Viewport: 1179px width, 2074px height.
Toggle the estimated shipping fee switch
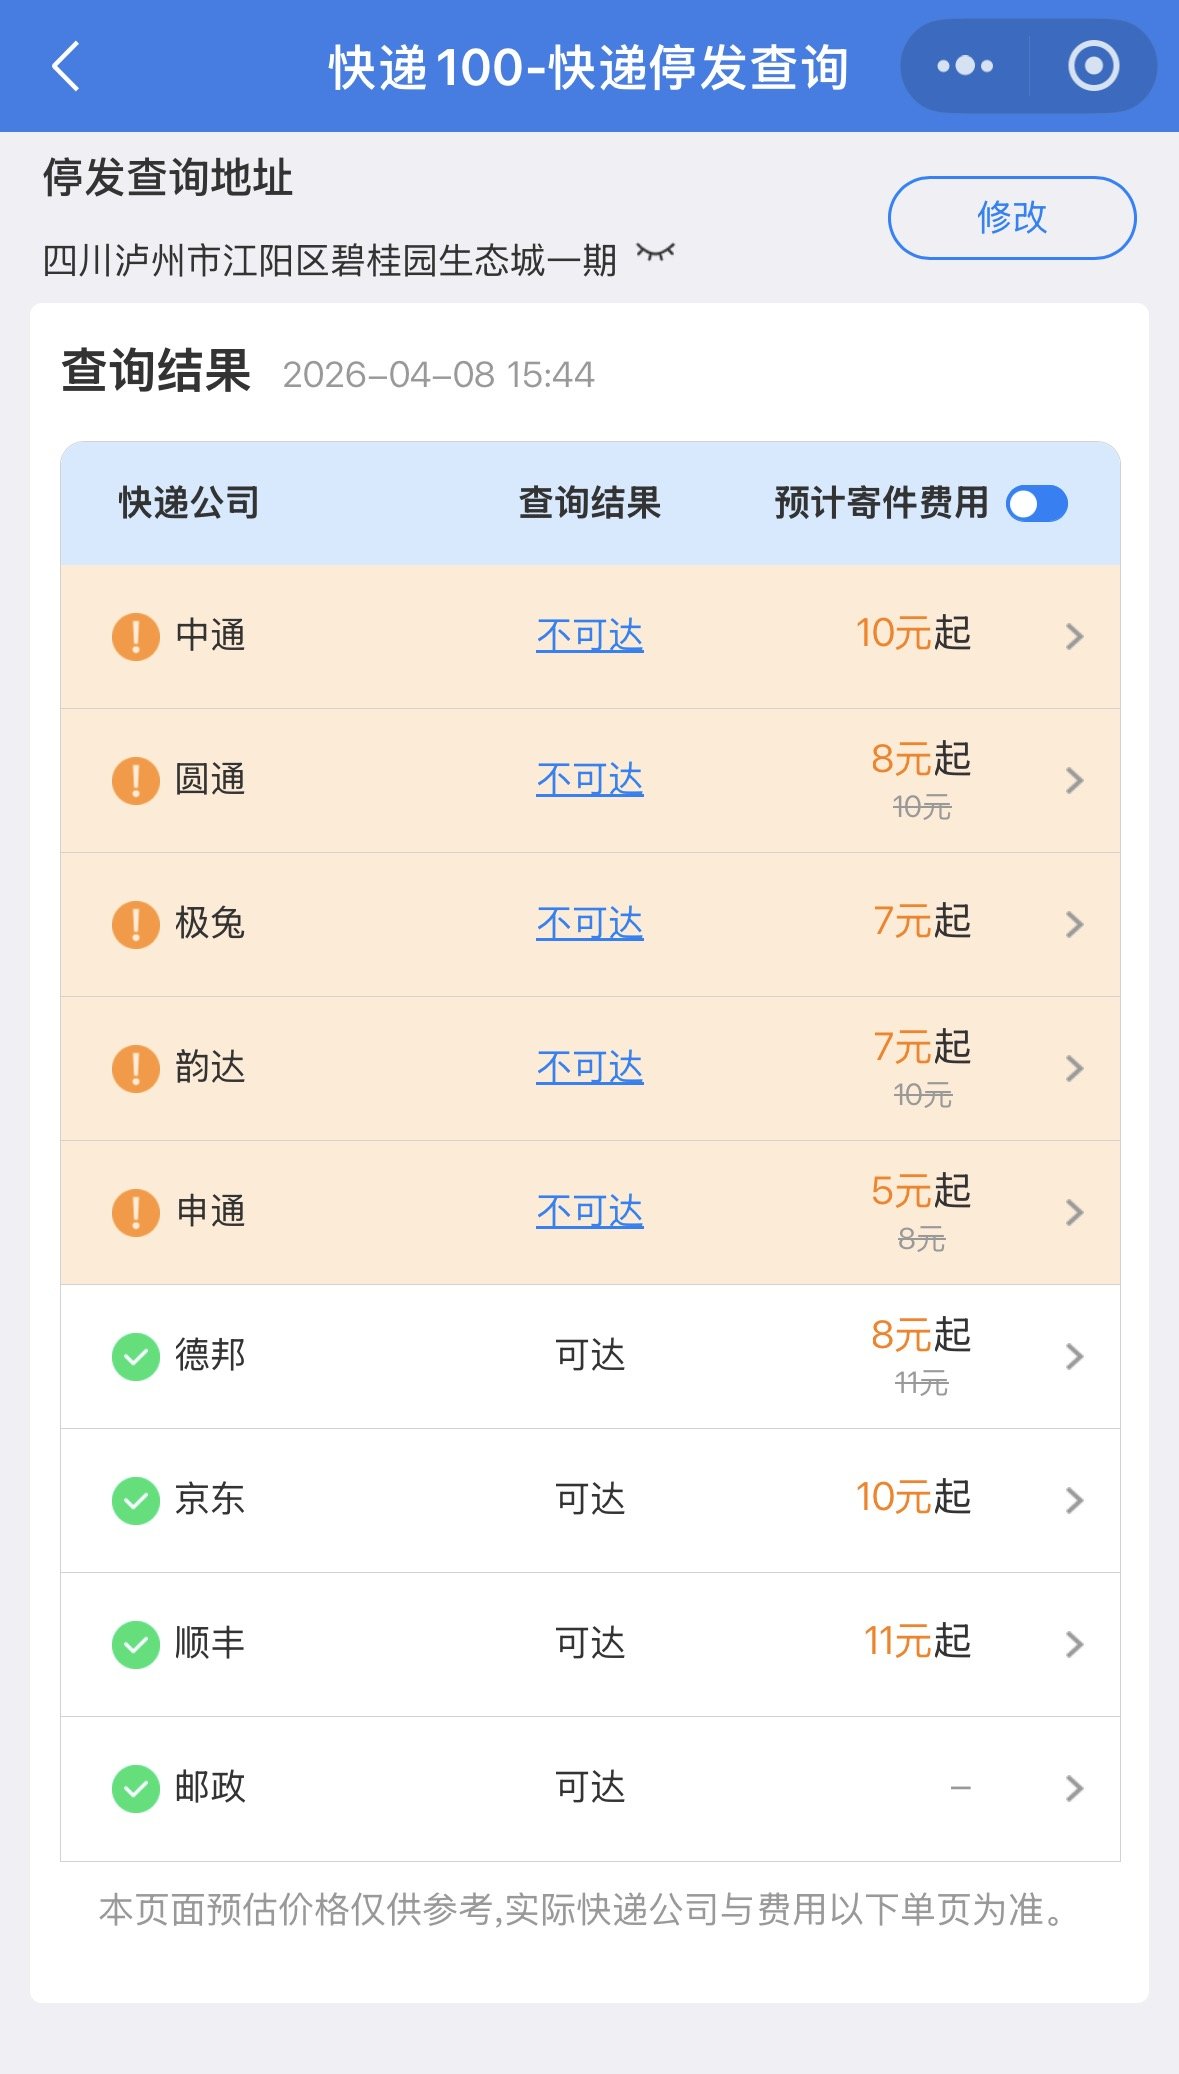[1037, 504]
